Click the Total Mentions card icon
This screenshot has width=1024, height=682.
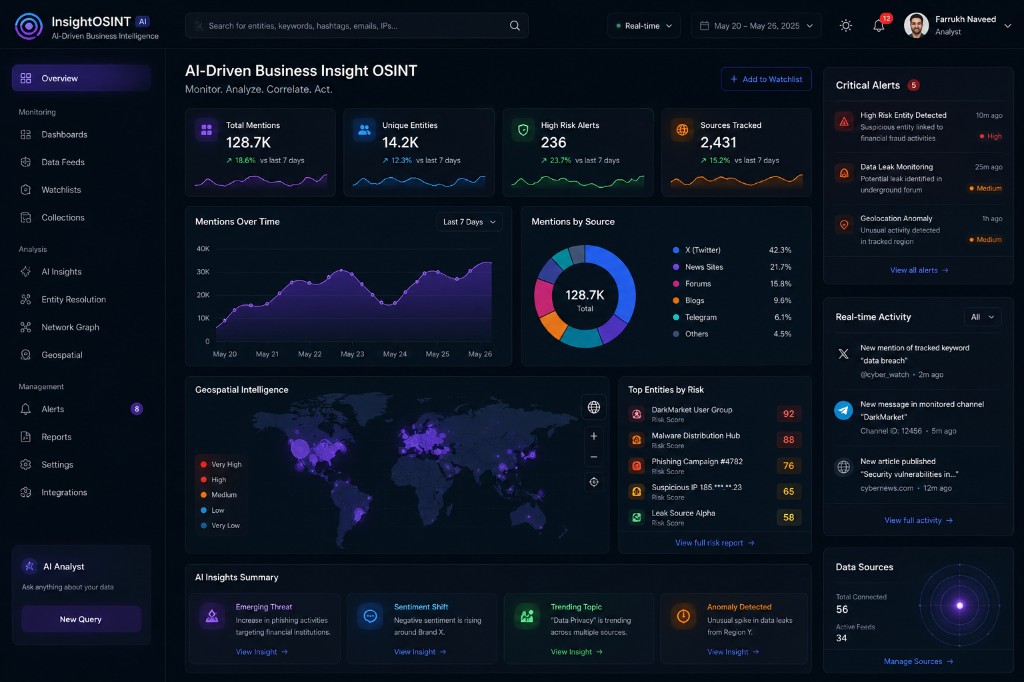(x=206, y=130)
